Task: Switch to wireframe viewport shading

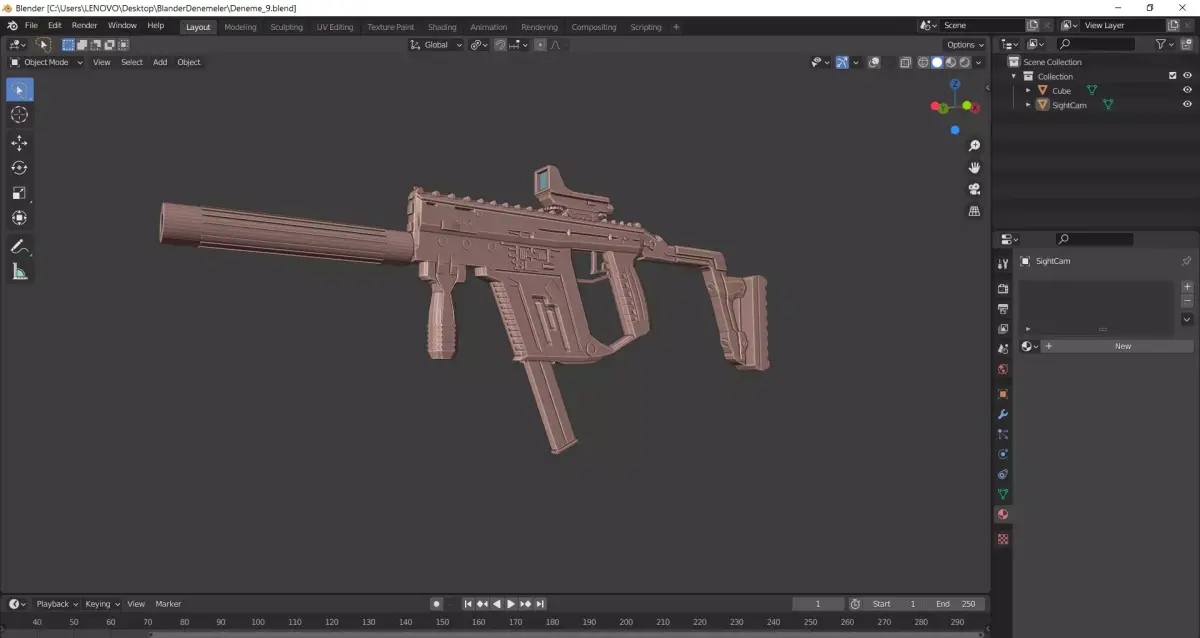Action: coord(922,62)
